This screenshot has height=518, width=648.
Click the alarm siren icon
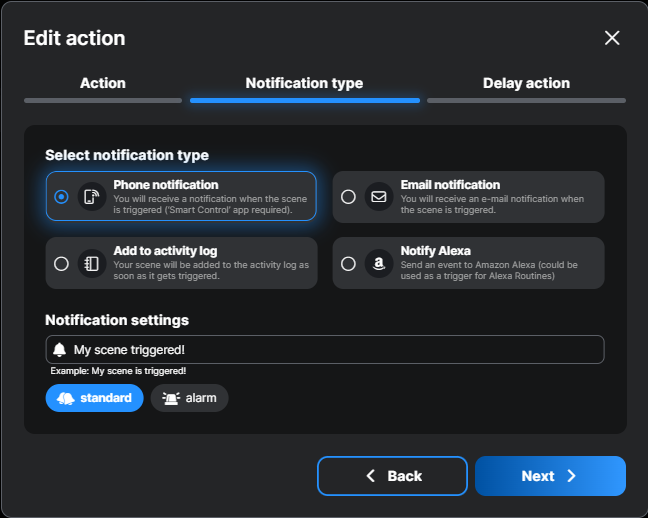click(x=171, y=398)
